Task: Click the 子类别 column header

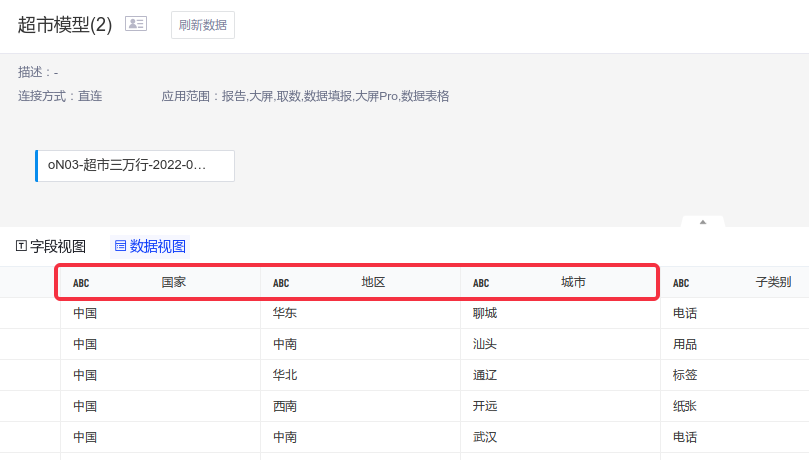Action: coord(773,282)
